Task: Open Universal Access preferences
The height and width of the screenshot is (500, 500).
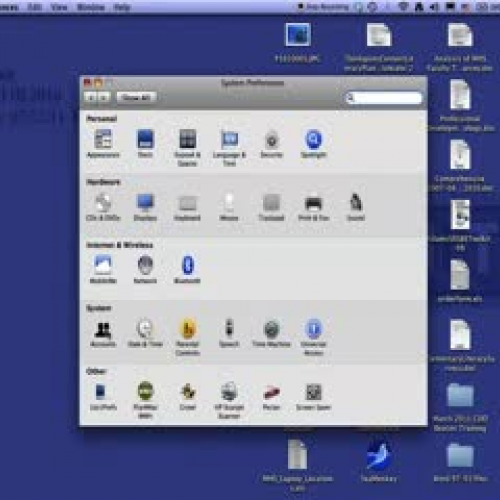Action: (x=313, y=337)
